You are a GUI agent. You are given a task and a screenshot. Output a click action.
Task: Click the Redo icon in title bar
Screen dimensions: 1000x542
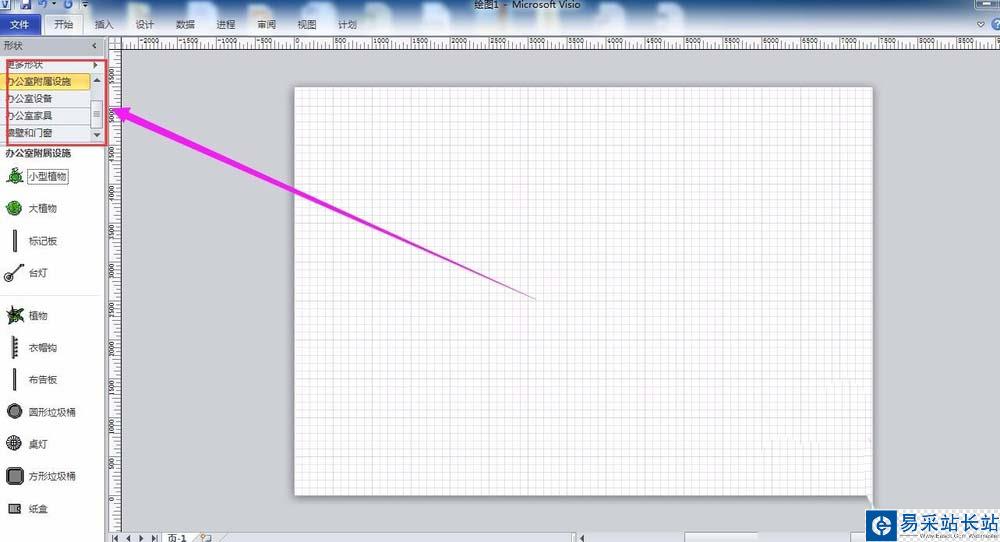[68, 4]
